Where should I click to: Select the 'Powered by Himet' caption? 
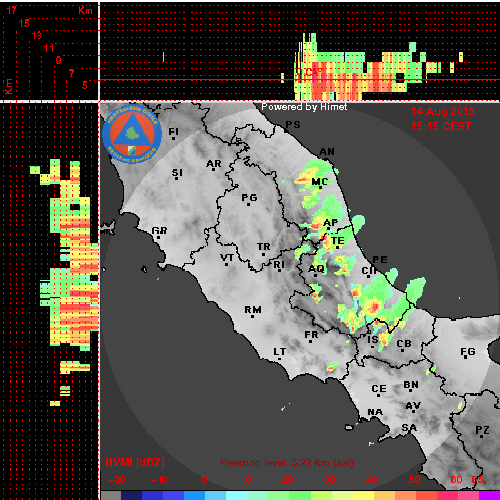point(304,107)
